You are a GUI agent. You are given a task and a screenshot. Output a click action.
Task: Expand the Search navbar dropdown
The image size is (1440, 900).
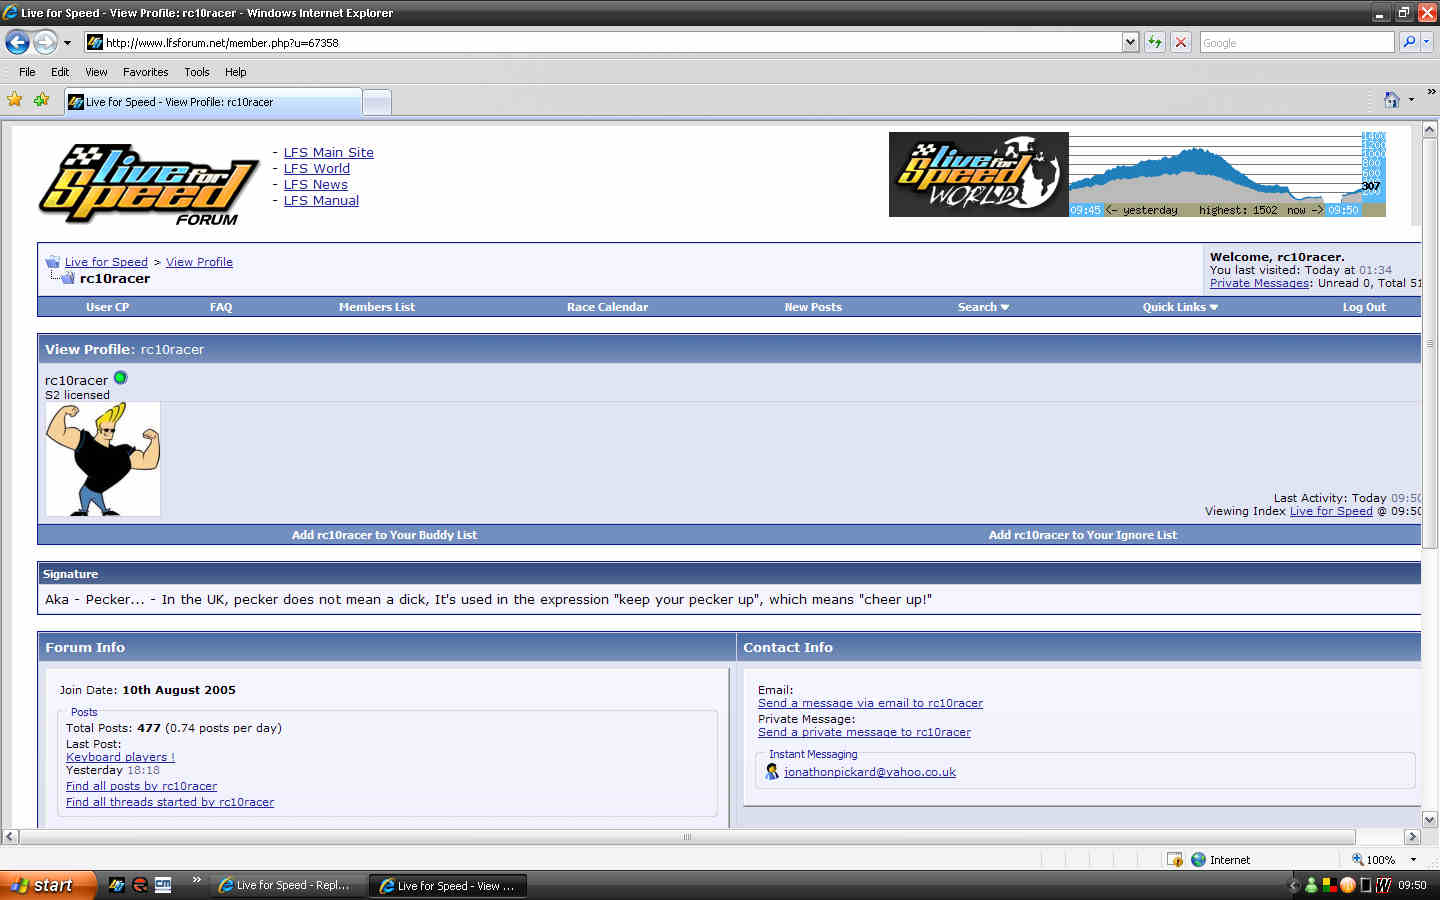(983, 307)
